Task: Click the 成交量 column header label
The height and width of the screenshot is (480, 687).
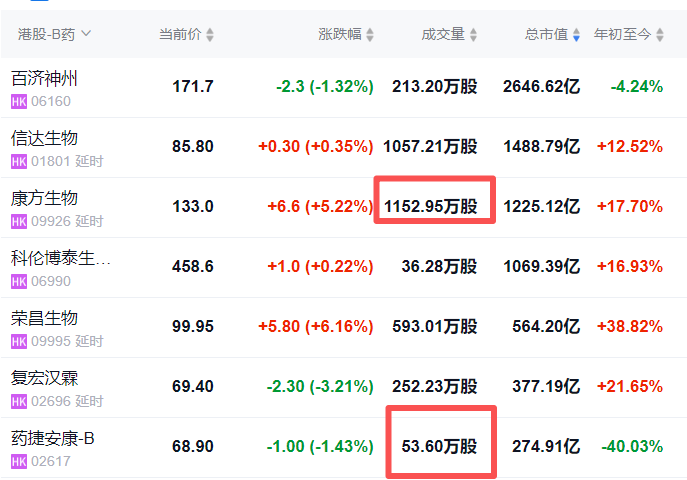Action: 442,34
